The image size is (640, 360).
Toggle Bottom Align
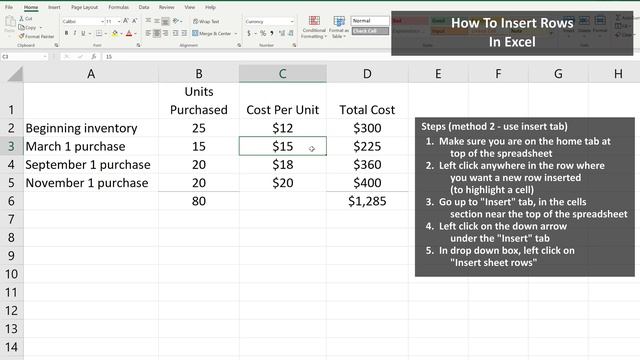click(165, 21)
